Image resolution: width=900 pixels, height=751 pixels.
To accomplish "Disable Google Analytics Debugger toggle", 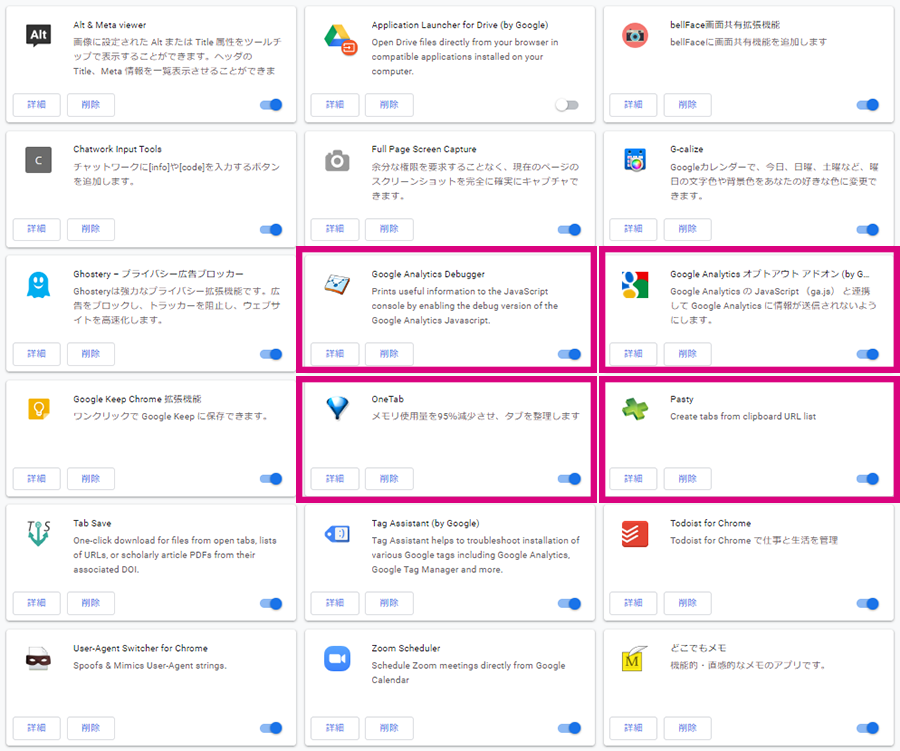I will 569,354.
